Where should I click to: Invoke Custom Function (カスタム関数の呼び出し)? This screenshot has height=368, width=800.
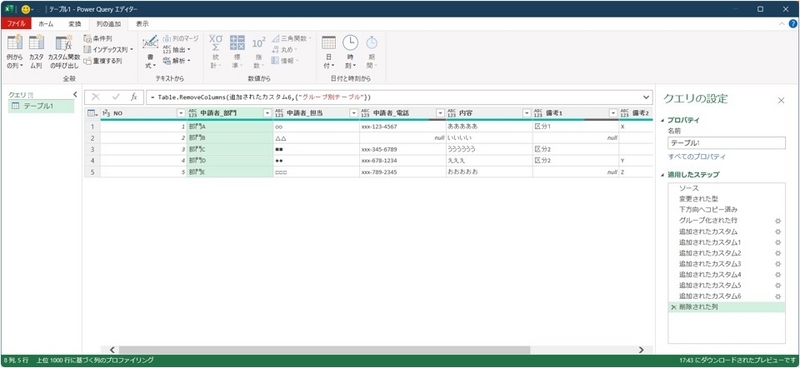64,52
